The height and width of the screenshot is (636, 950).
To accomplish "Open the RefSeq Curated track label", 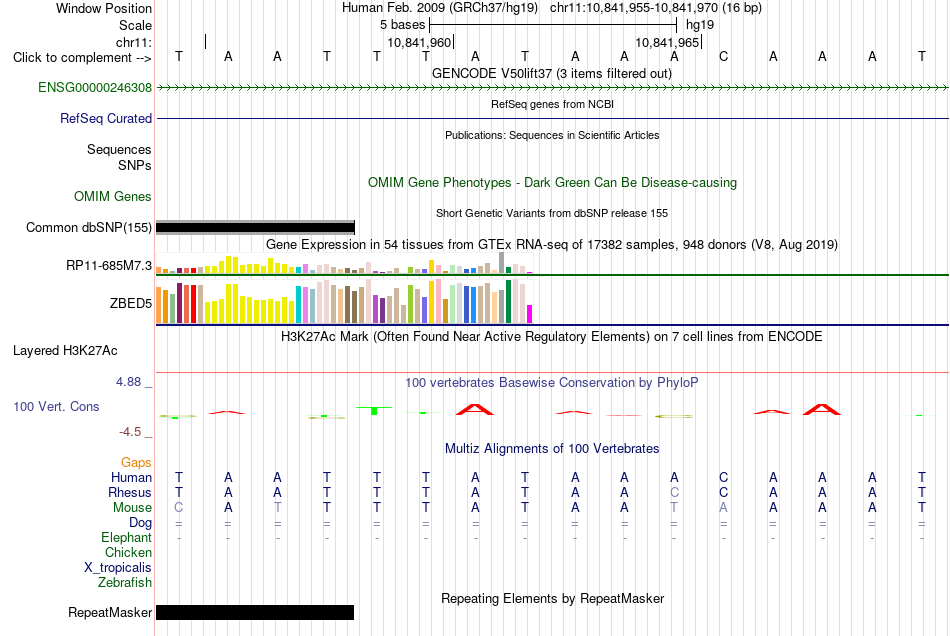I will (106, 118).
